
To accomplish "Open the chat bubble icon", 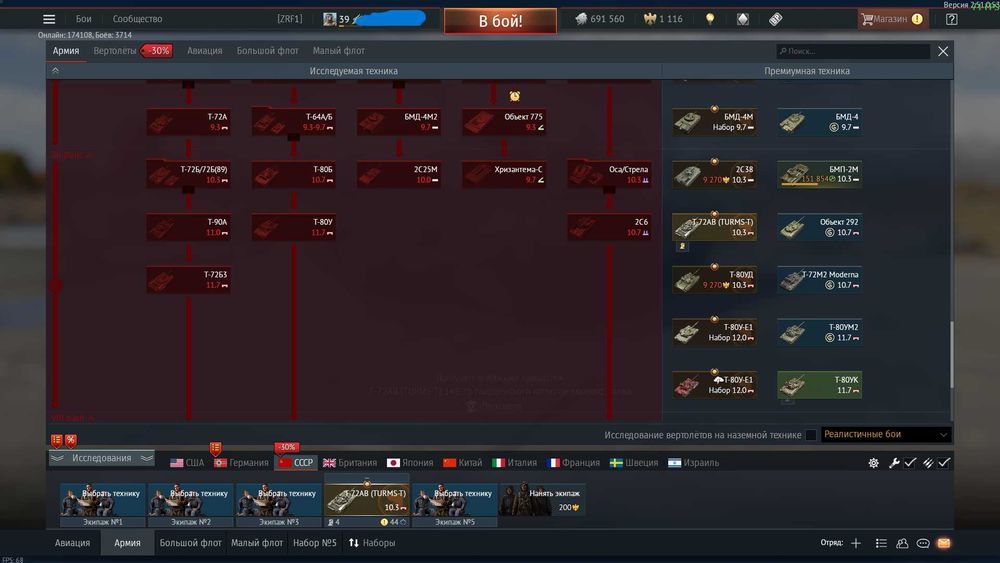I will 923,543.
